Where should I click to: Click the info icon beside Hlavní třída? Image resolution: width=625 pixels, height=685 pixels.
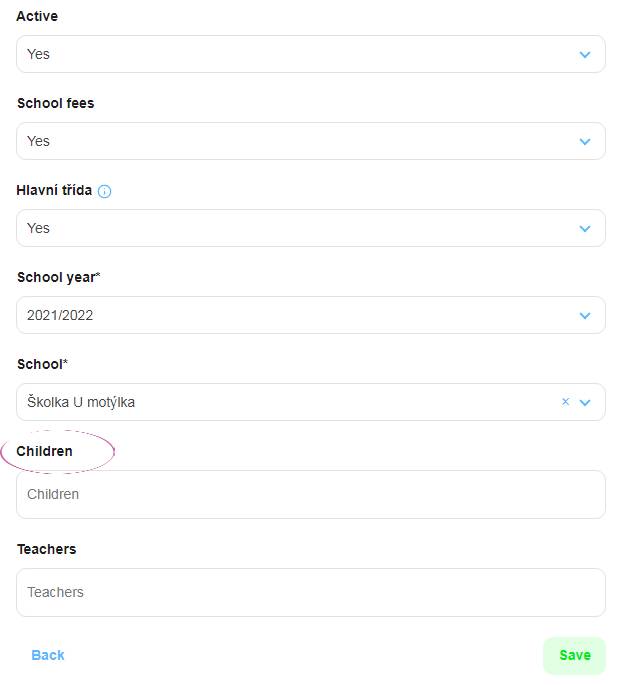tap(104, 191)
